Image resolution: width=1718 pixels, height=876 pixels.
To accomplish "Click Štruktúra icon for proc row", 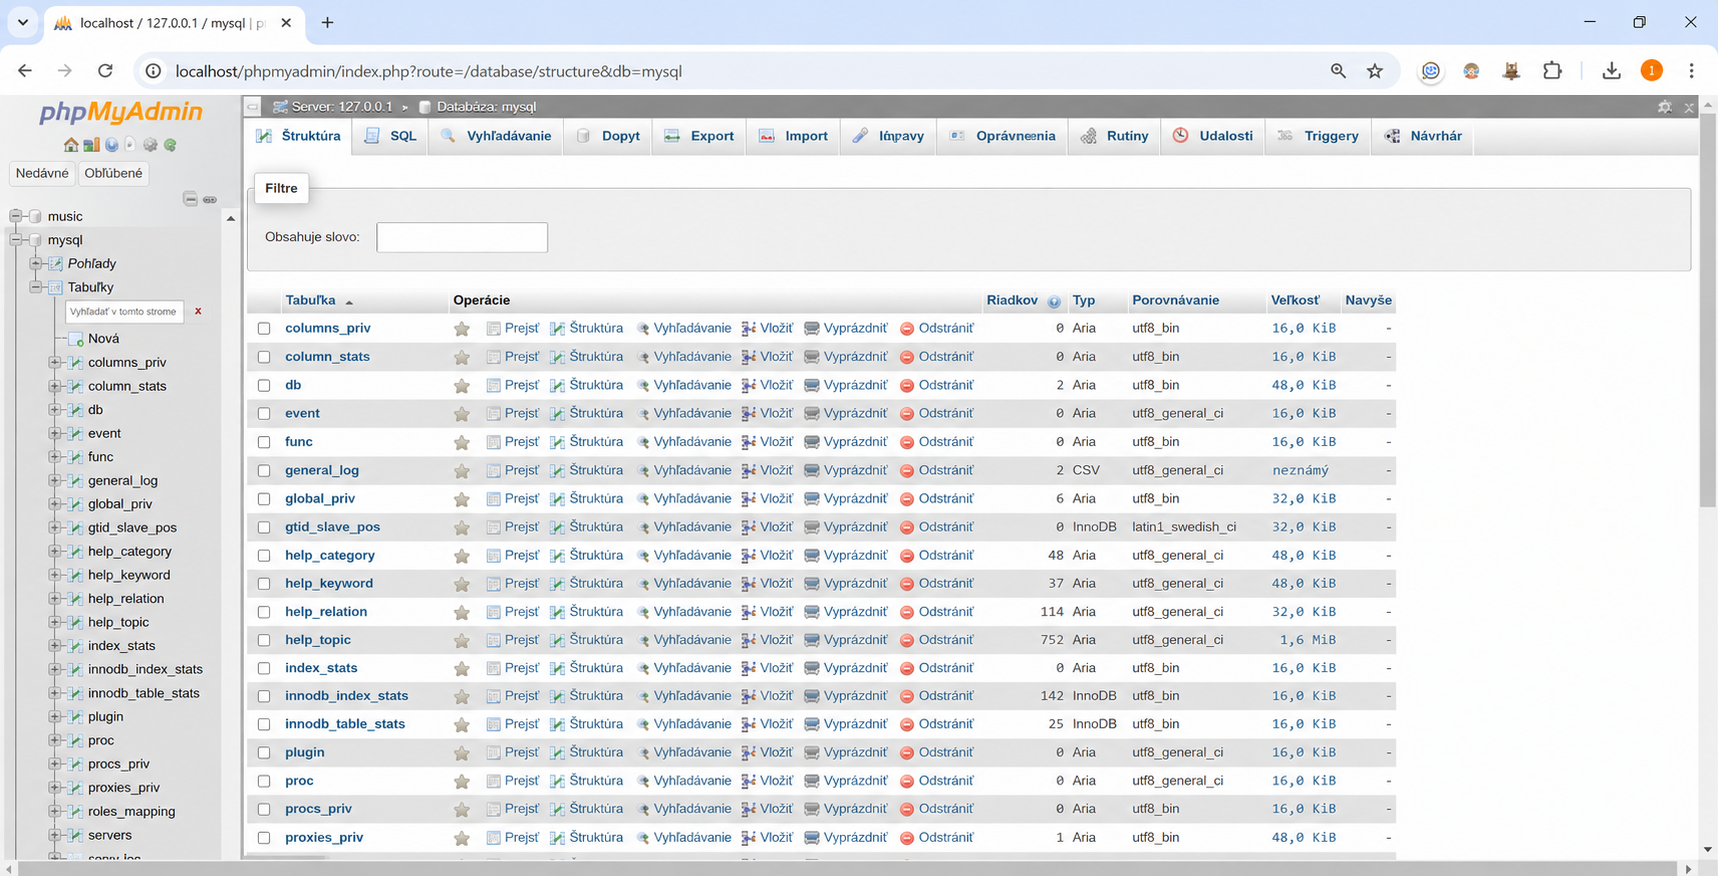I will pos(558,781).
